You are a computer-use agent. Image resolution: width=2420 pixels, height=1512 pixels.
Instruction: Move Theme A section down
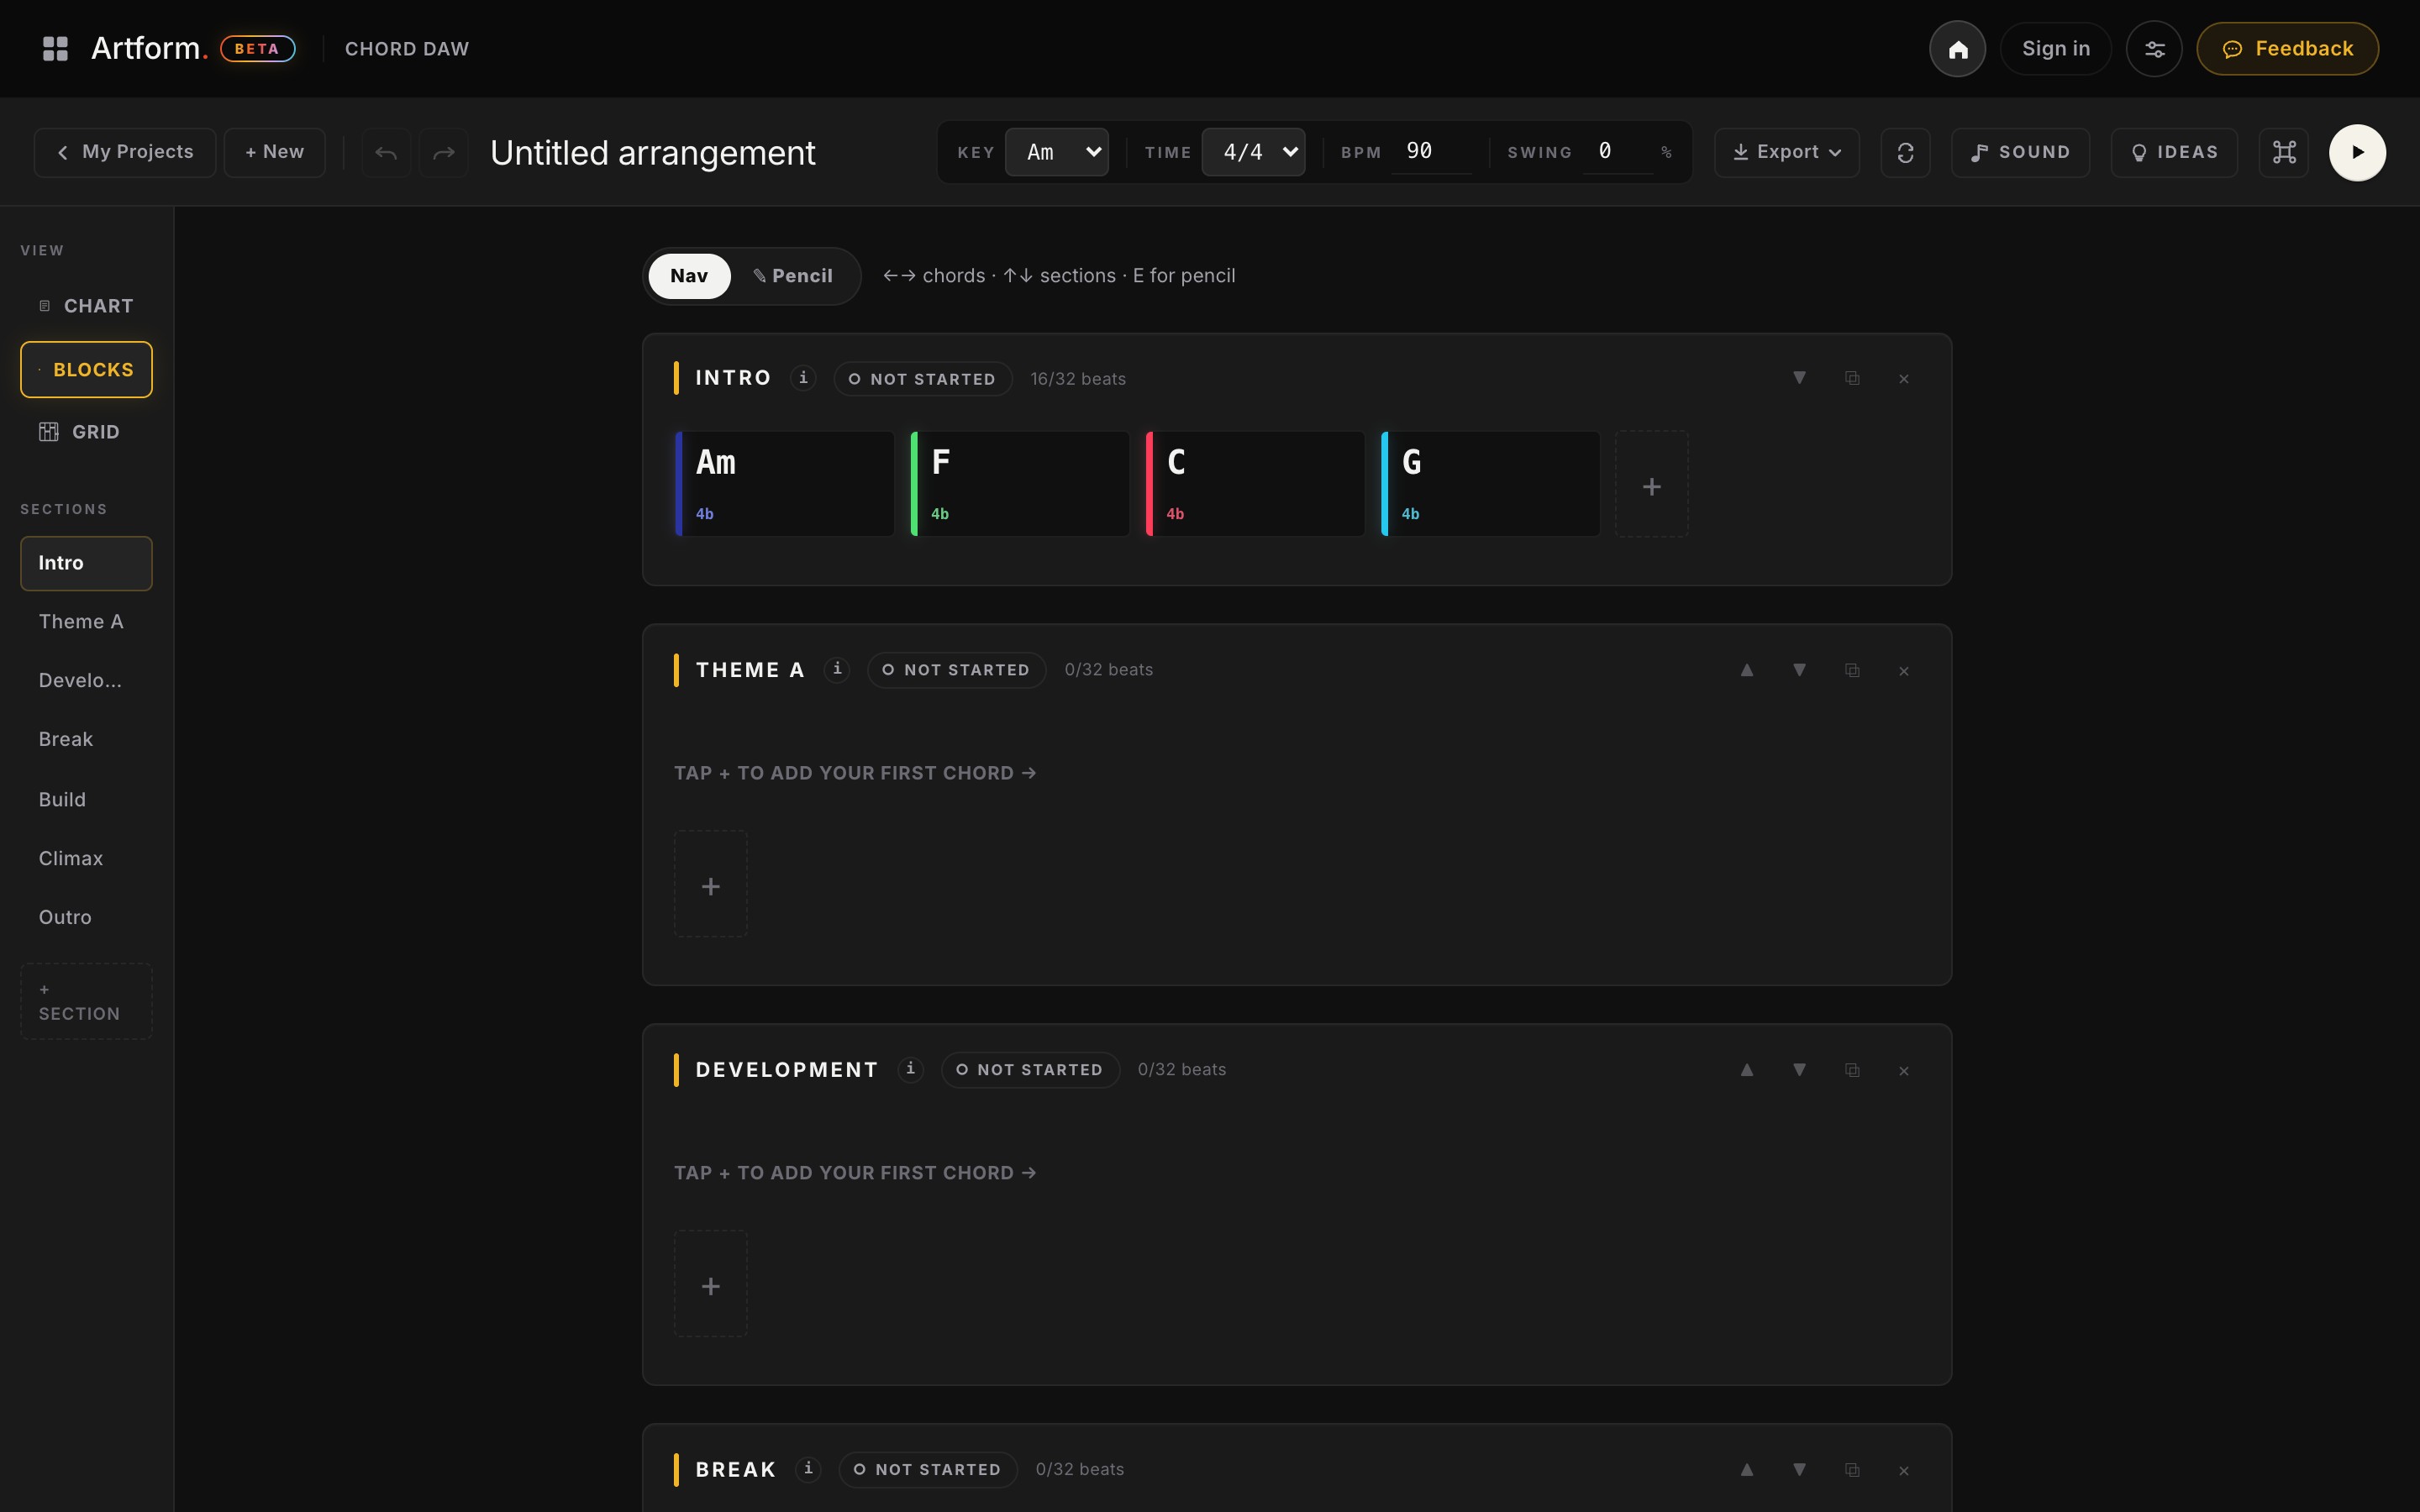click(1799, 670)
